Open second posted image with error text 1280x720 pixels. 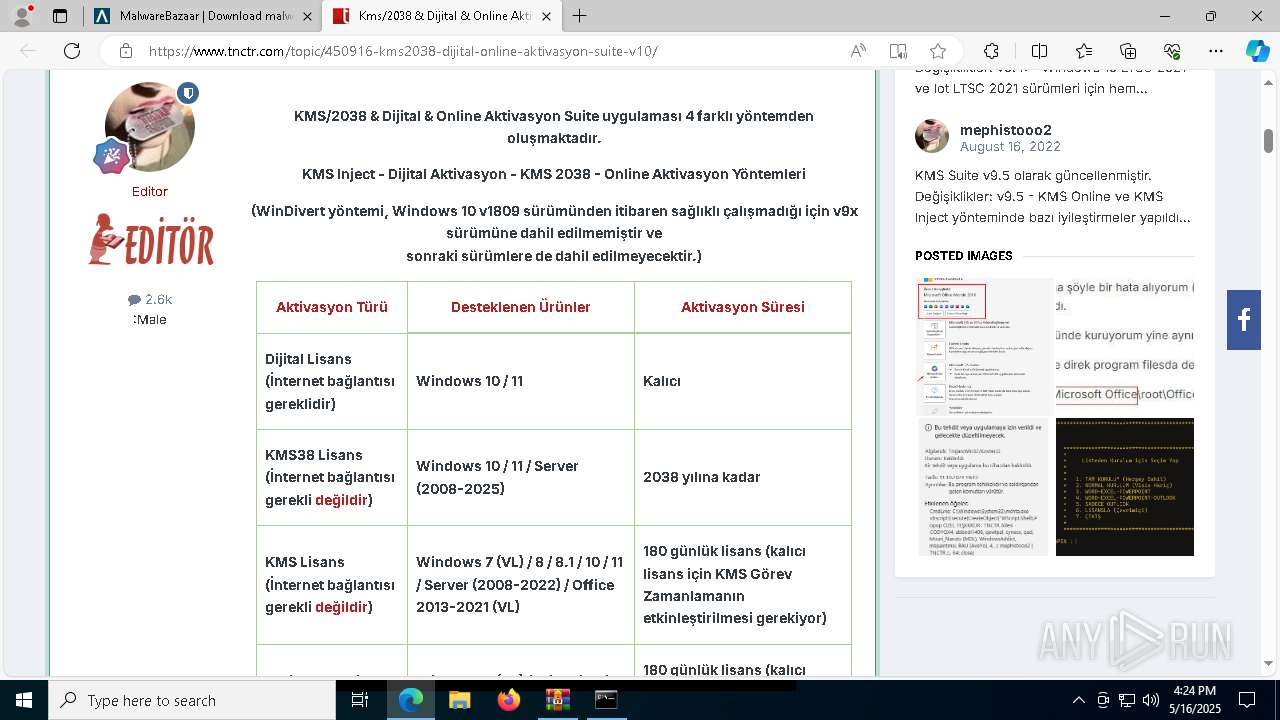[x=1125, y=346]
